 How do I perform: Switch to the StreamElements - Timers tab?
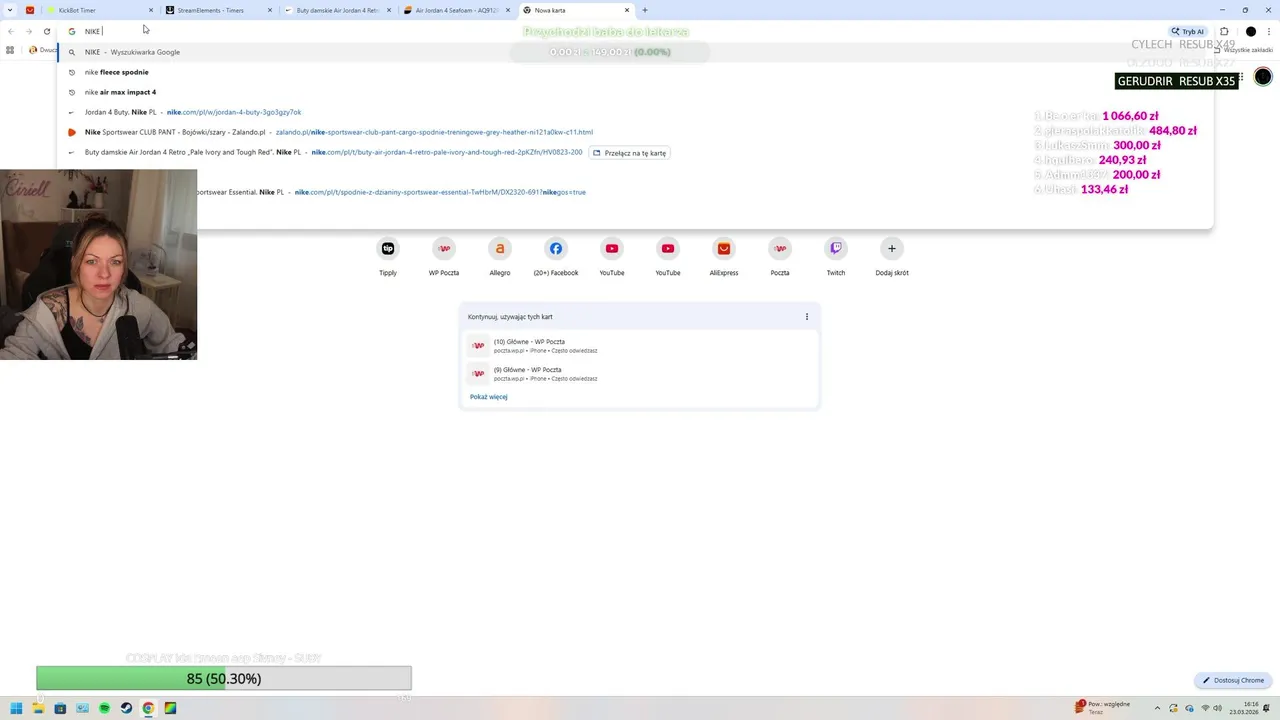coord(217,10)
